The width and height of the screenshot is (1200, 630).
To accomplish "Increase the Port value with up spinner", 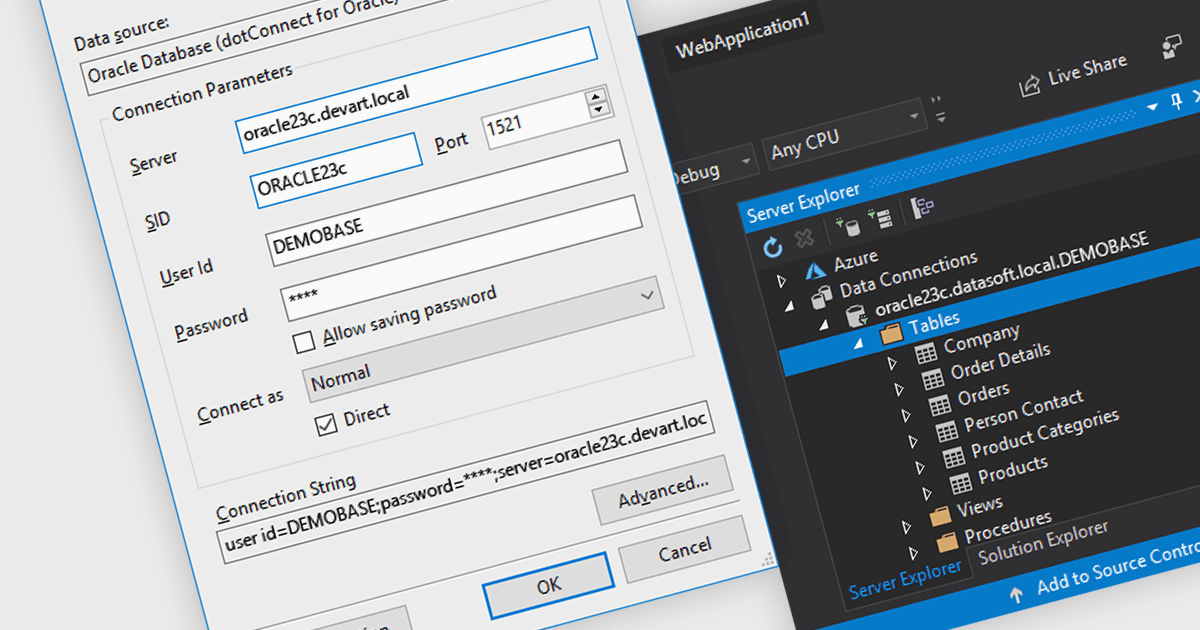I will click(598, 95).
